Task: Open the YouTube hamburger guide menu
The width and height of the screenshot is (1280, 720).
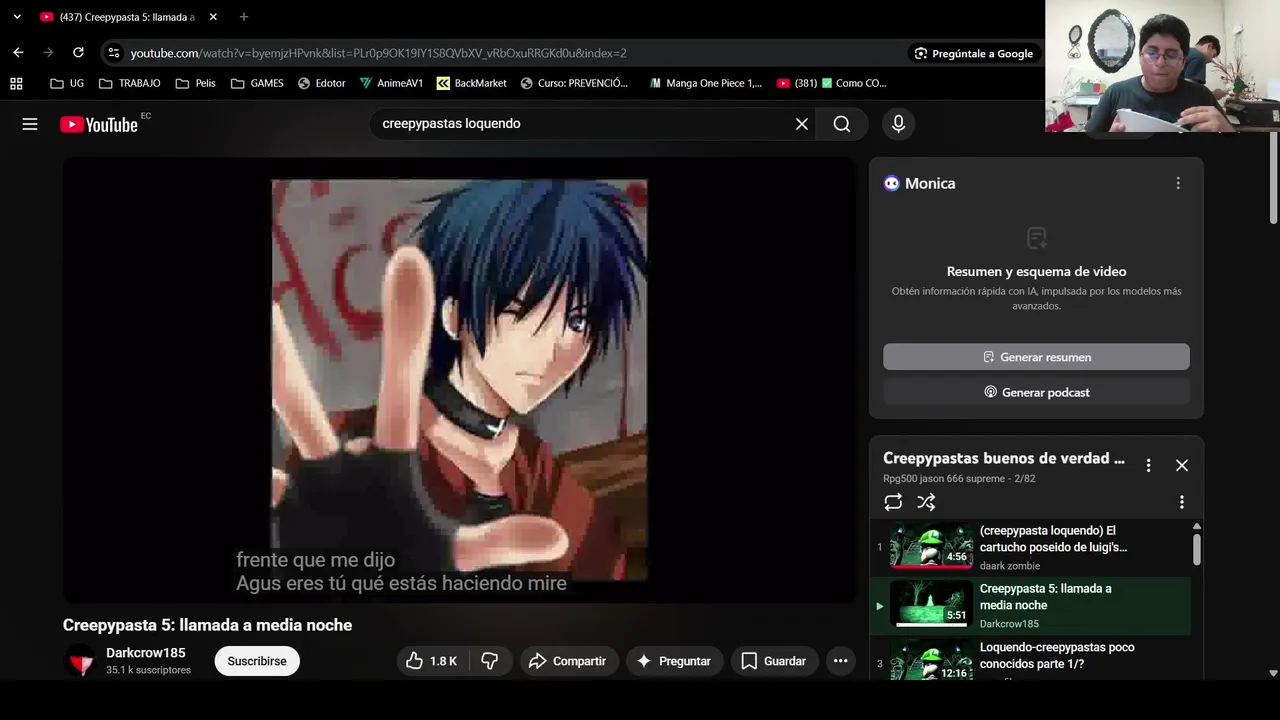Action: click(x=30, y=124)
